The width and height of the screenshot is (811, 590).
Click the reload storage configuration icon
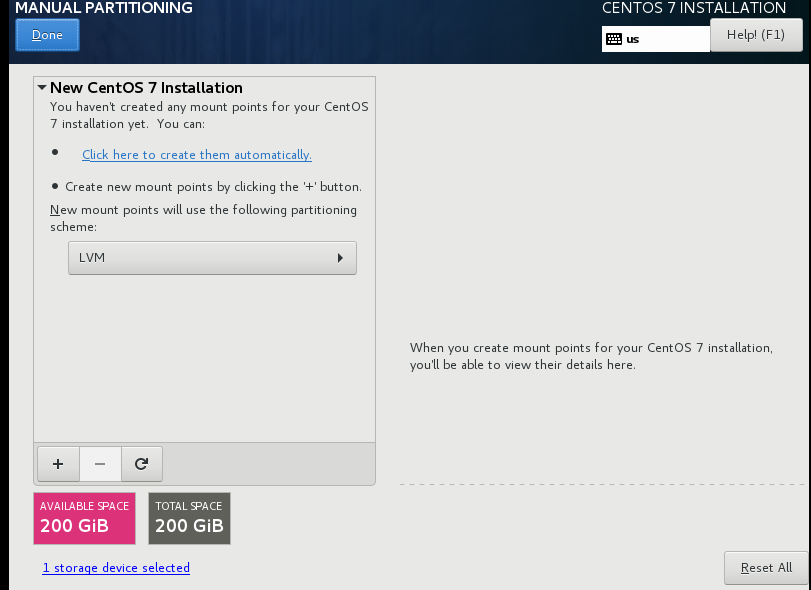142,464
